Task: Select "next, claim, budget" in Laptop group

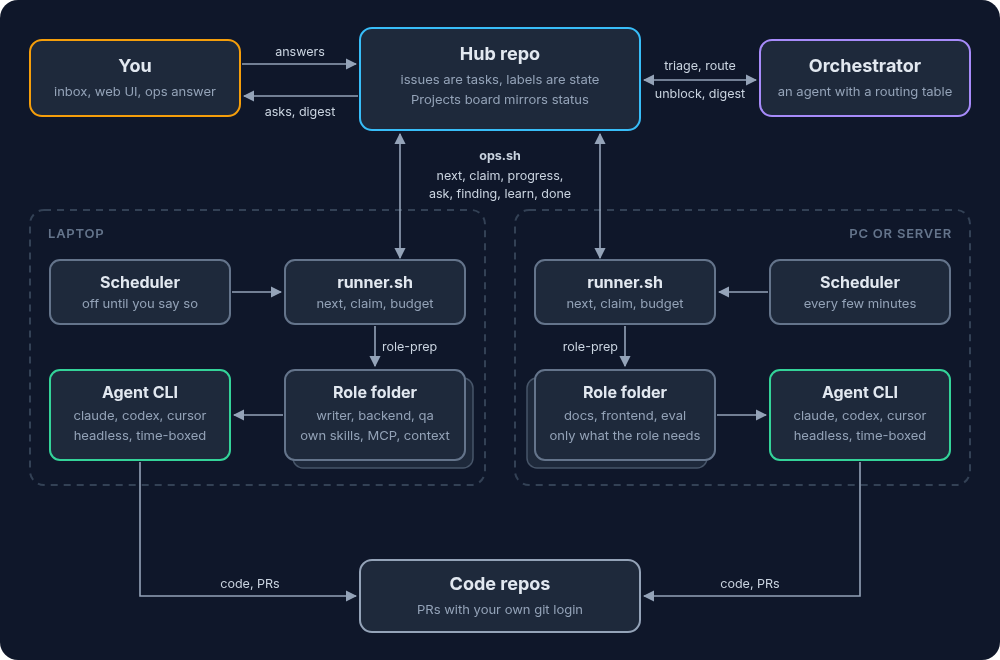Action: tap(375, 304)
